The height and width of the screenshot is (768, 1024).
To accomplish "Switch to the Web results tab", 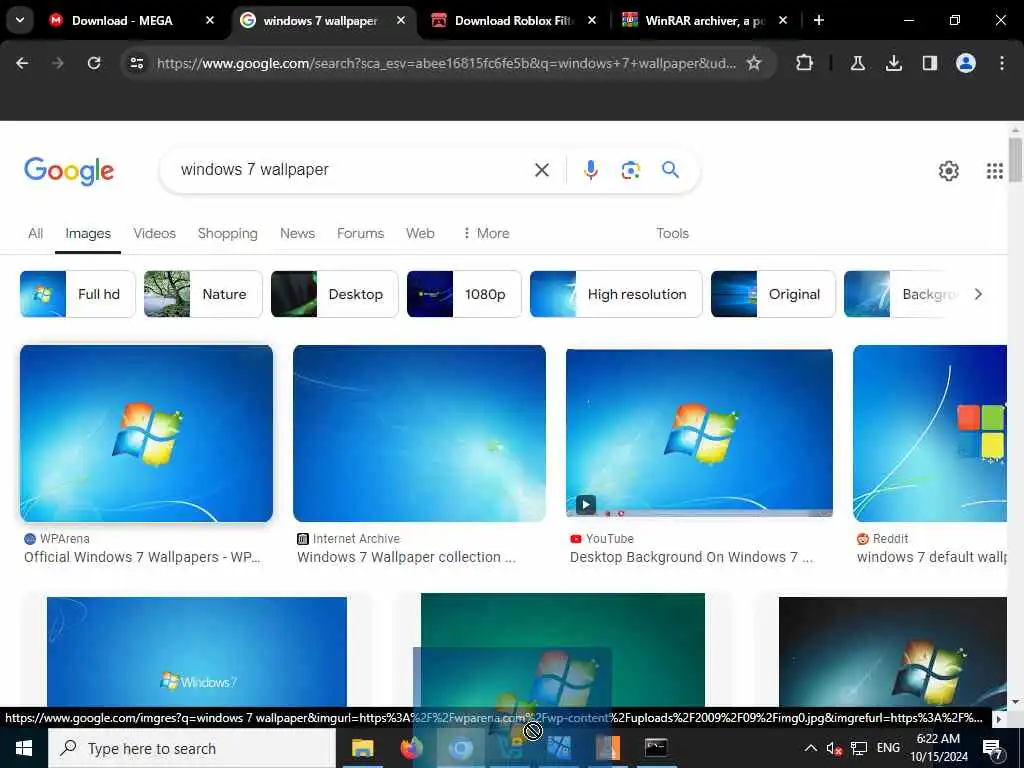I will (x=420, y=233).
